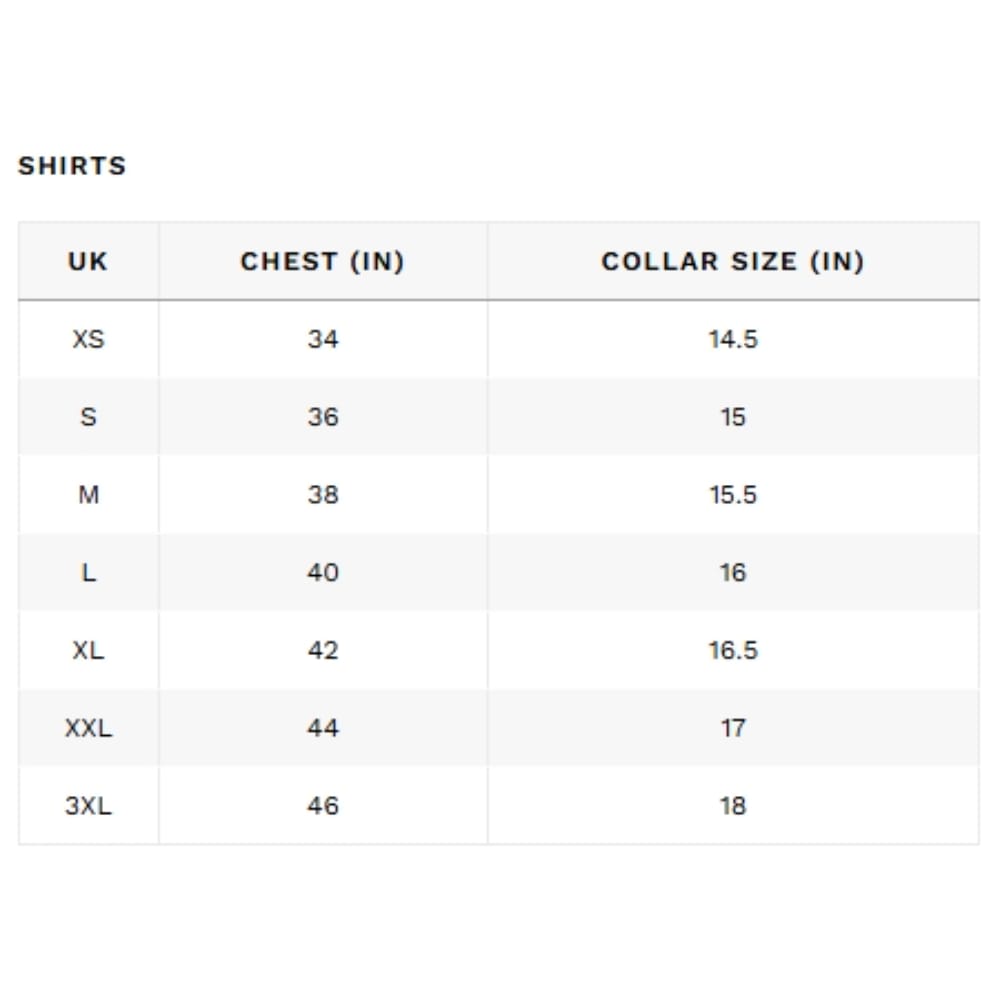Click collar size 14.5

click(733, 339)
